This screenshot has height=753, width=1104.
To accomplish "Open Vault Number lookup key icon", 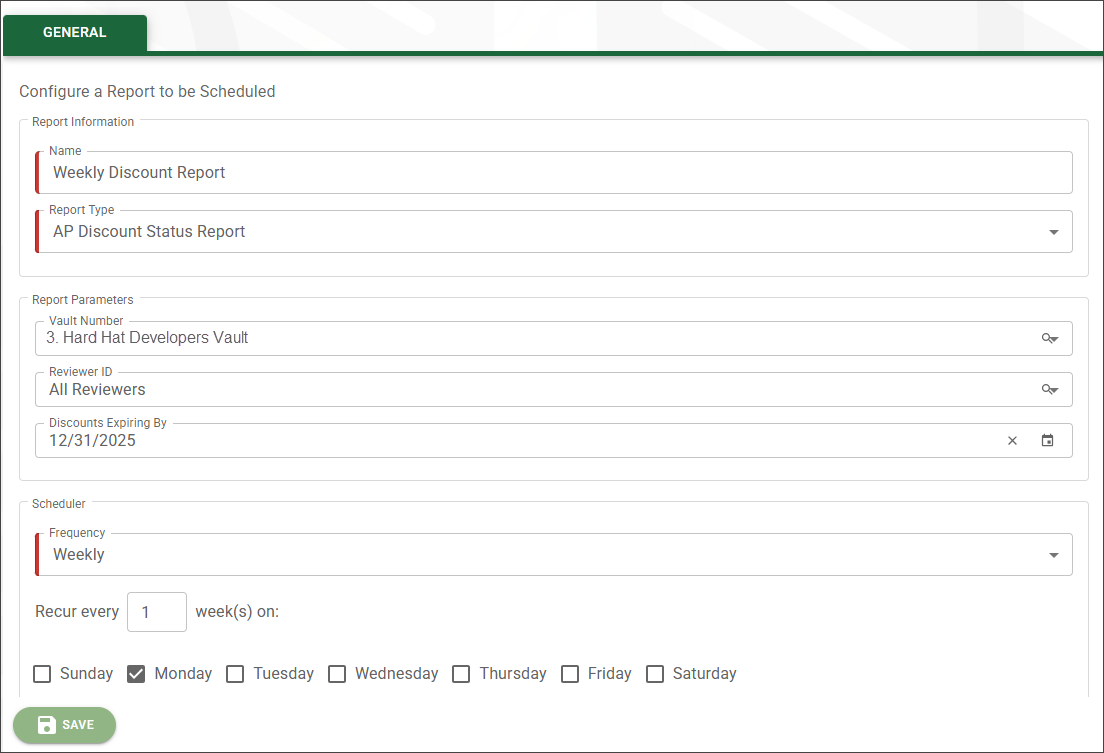I will pyautogui.click(x=1049, y=339).
